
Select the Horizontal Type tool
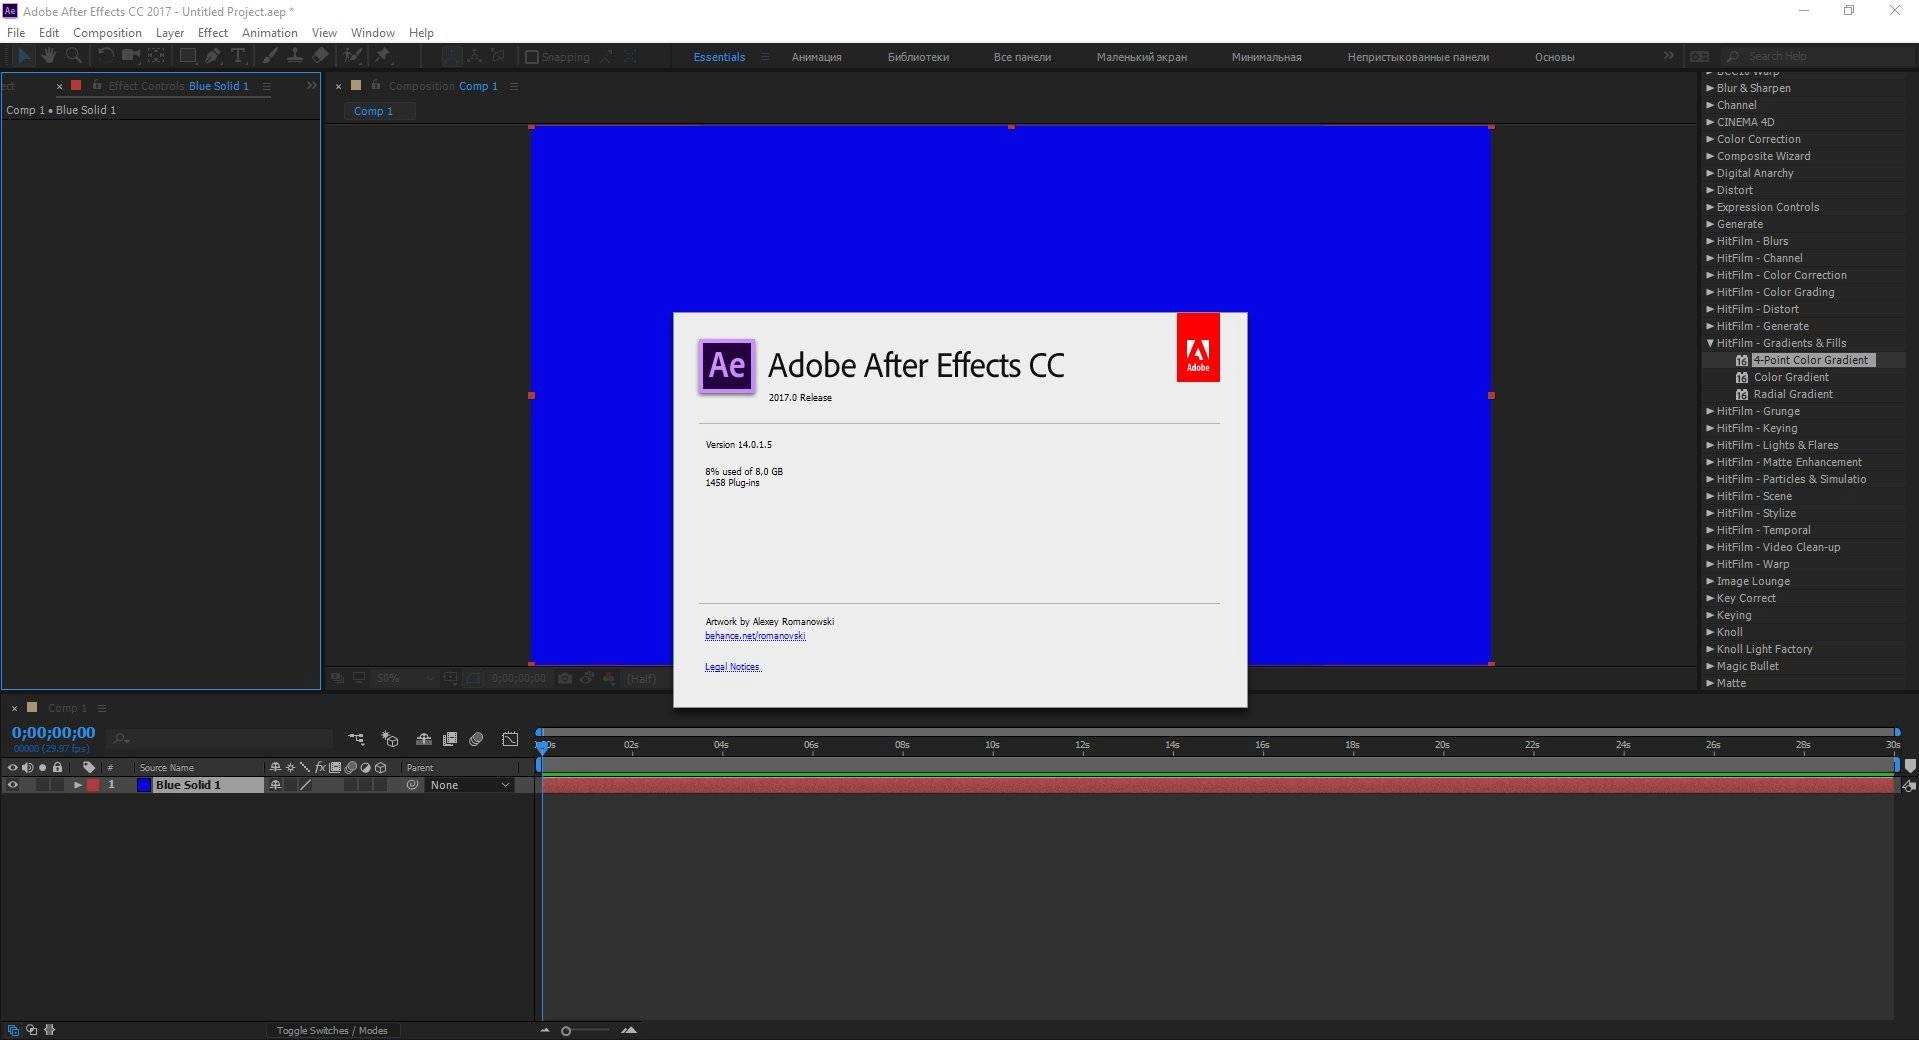click(x=238, y=56)
